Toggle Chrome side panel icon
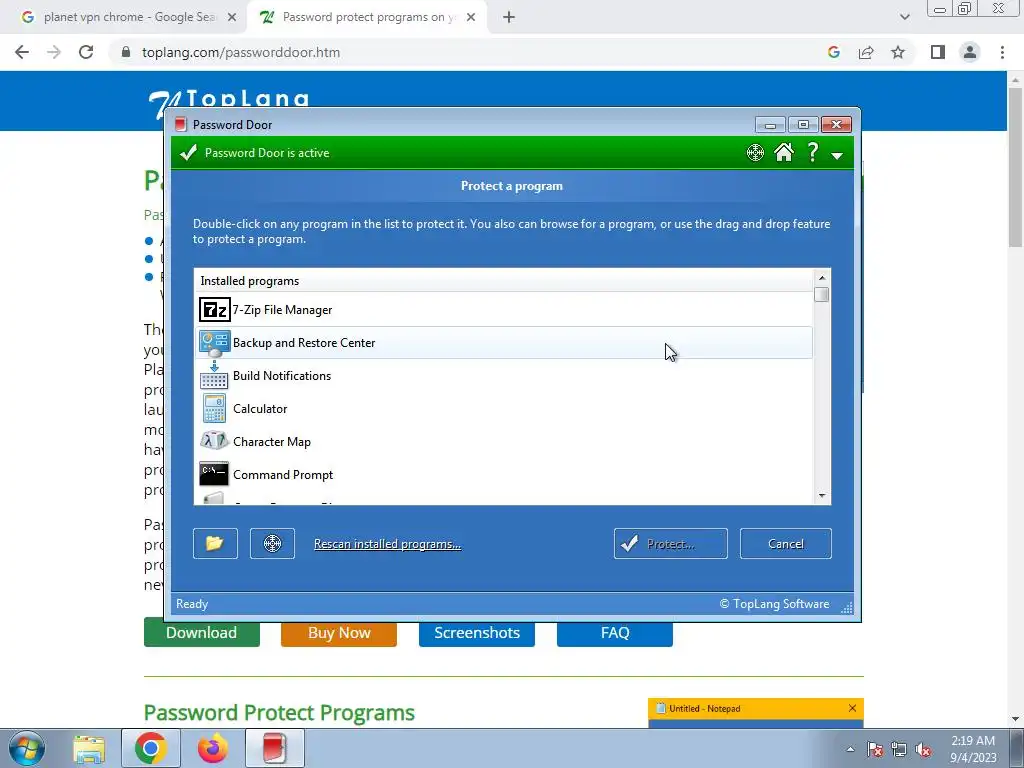Image resolution: width=1024 pixels, height=768 pixels. (938, 52)
